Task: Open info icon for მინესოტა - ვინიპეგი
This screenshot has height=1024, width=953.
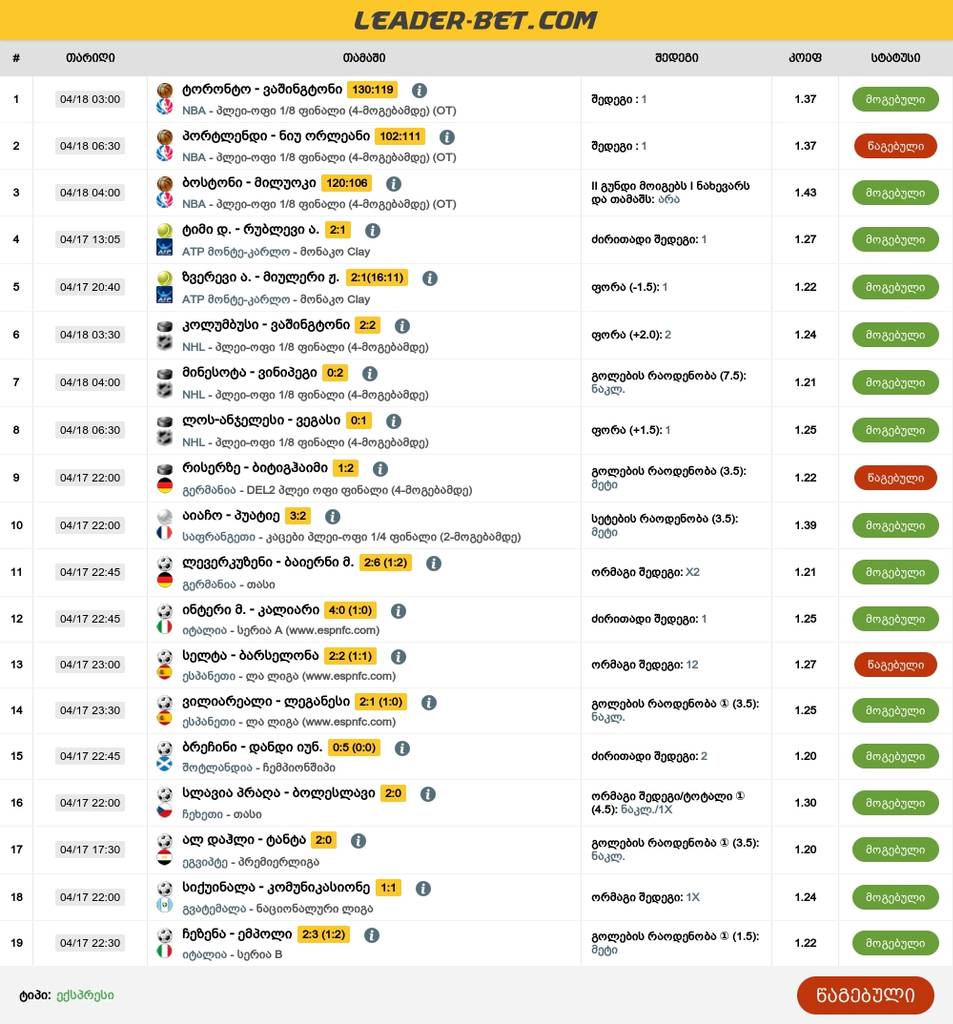Action: click(370, 374)
